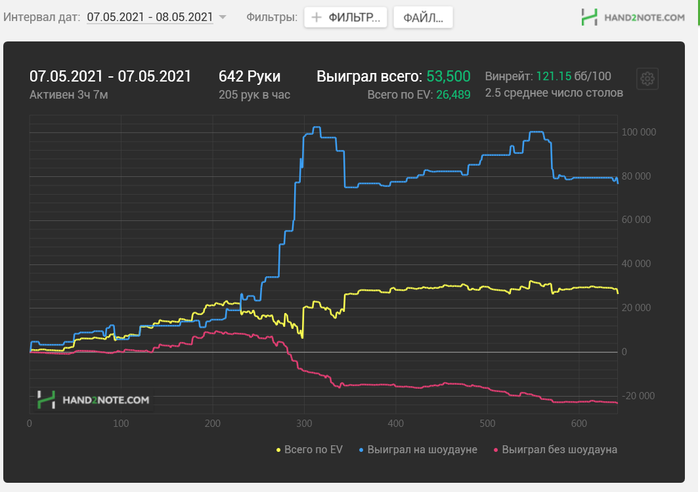700x492 pixels.
Task: Toggle 'Выиграл на шоудауне' legend series
Action: 418,450
